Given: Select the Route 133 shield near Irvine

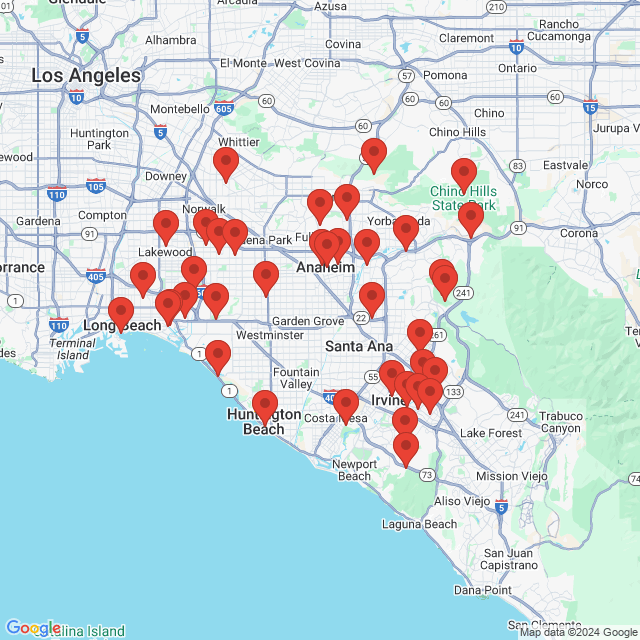Looking at the screenshot, I should point(453,392).
